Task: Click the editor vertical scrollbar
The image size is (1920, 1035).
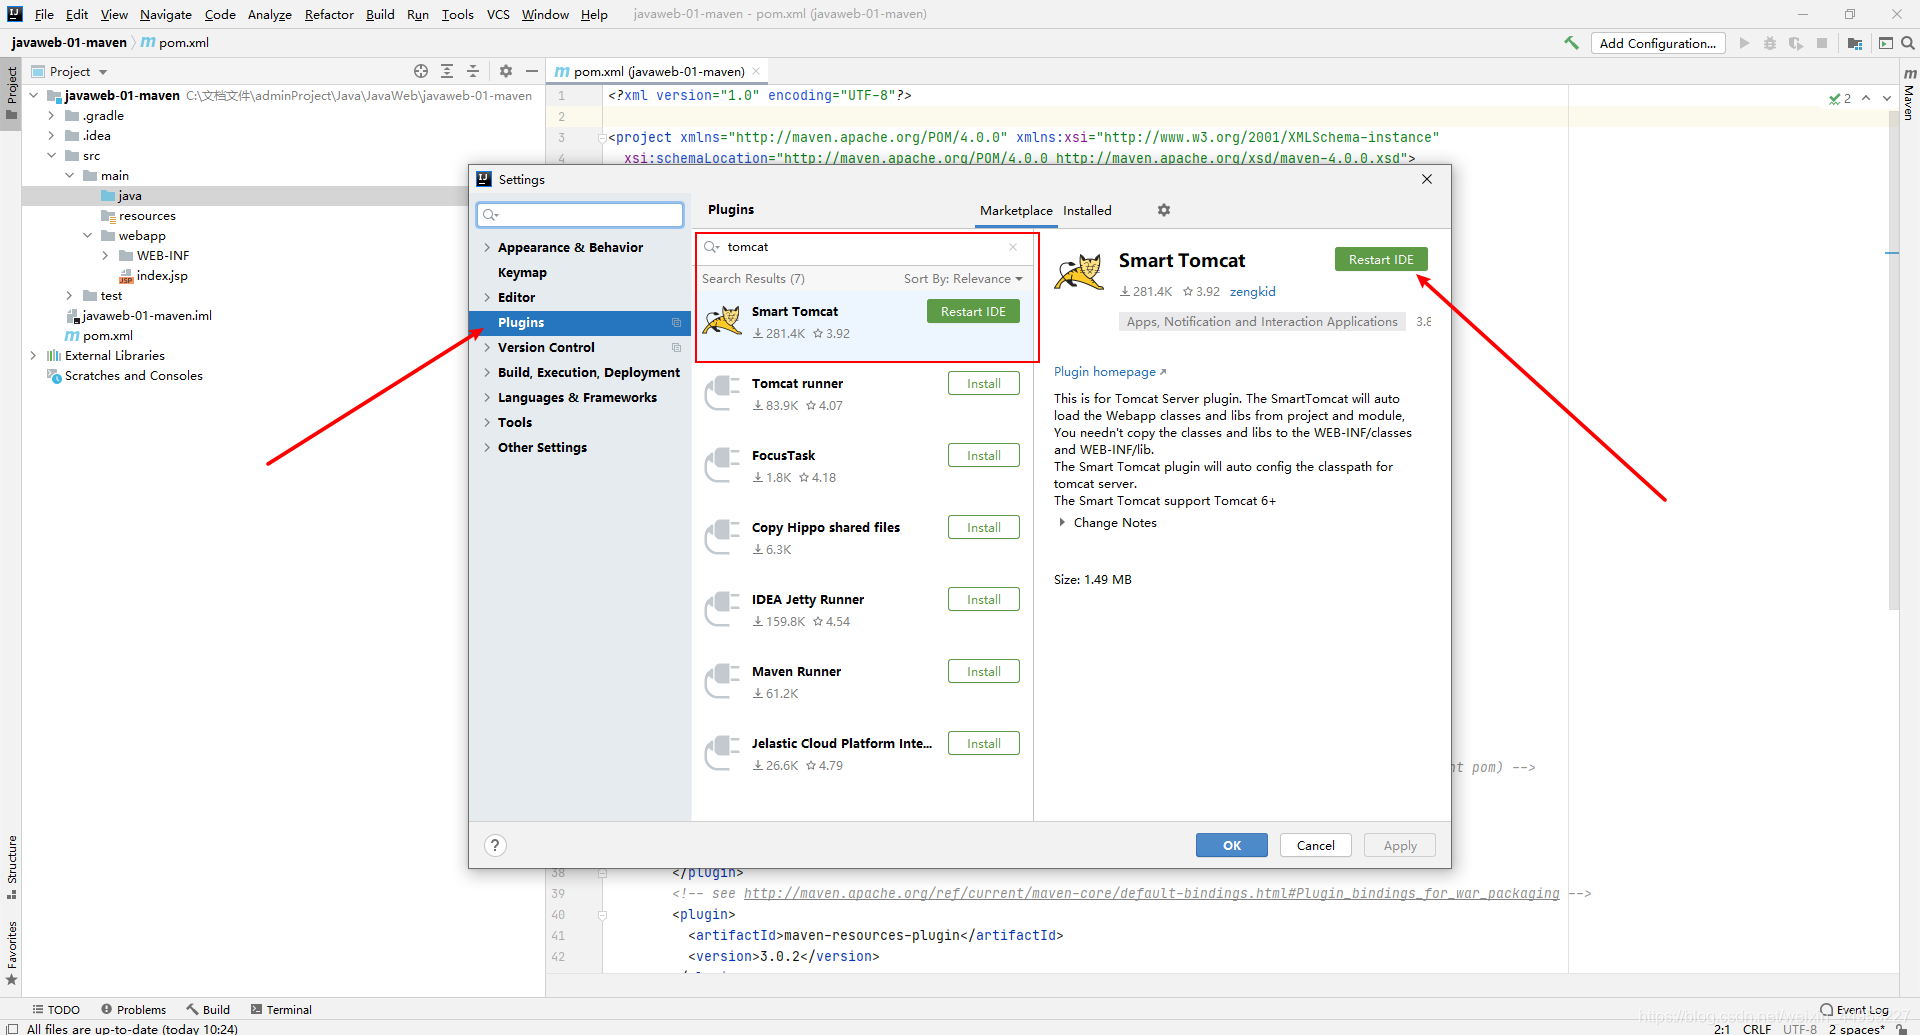Action: tap(1892, 360)
